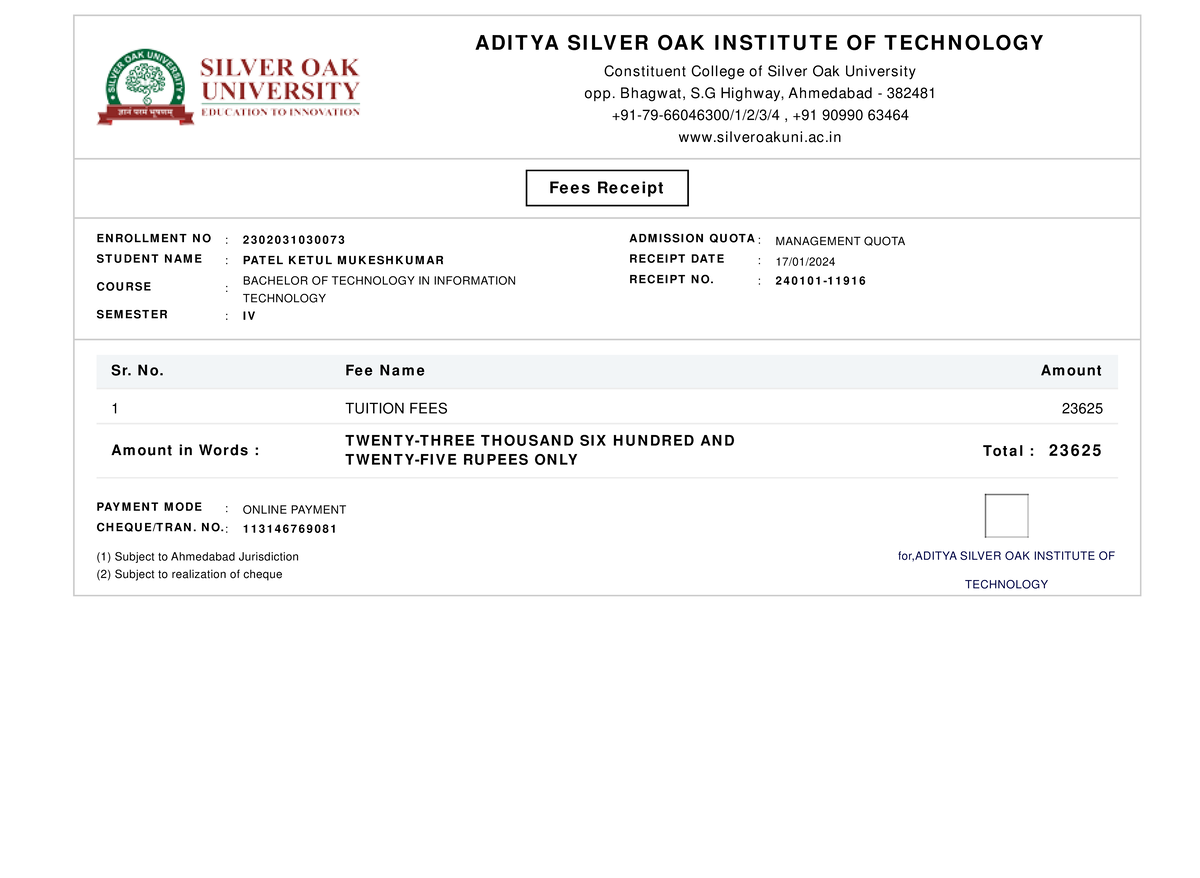The width and height of the screenshot is (1200, 878).
Task: Select the Total amount 23625 value
Action: (1075, 450)
